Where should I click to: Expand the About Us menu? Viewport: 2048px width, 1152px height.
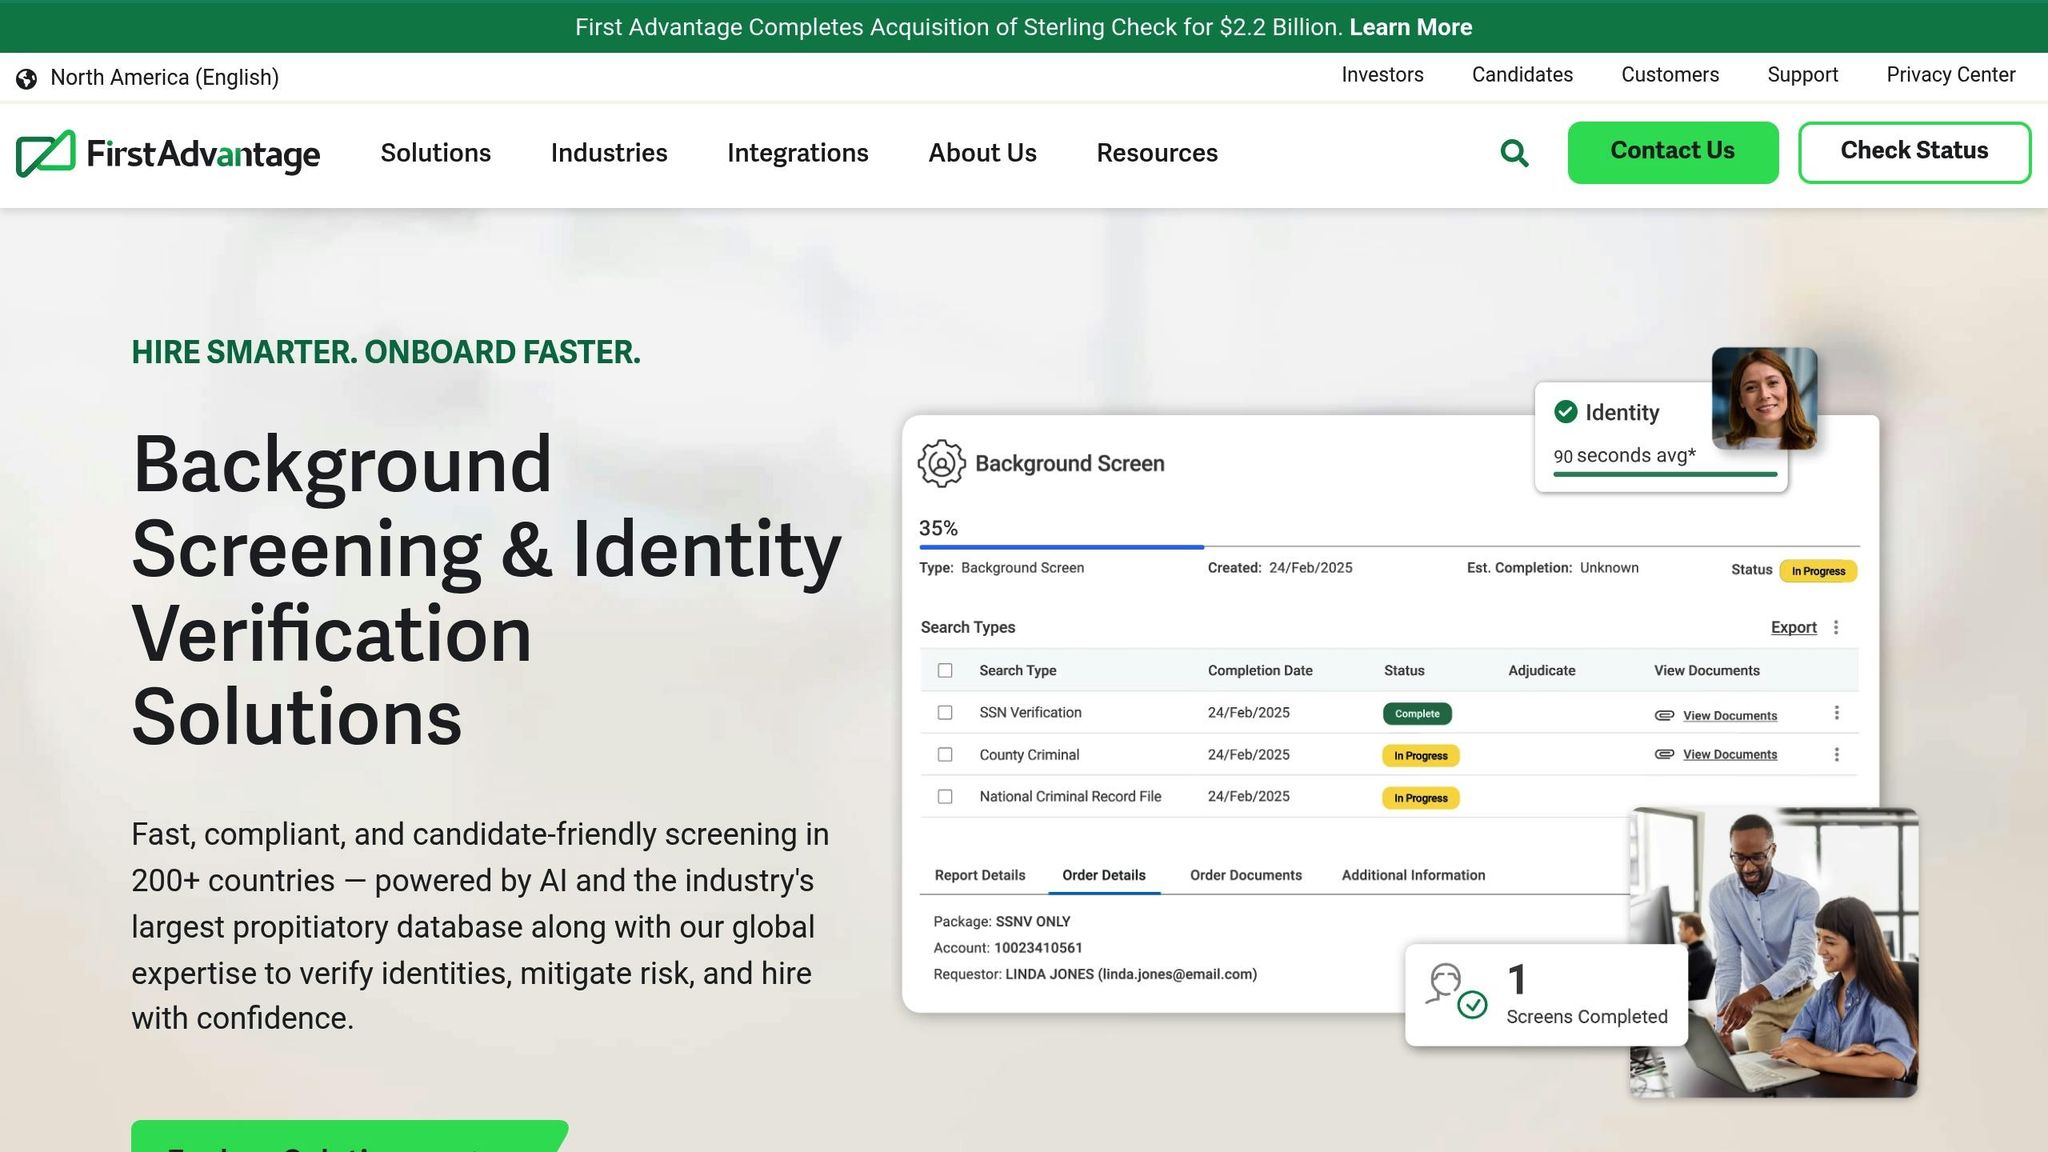tap(982, 153)
